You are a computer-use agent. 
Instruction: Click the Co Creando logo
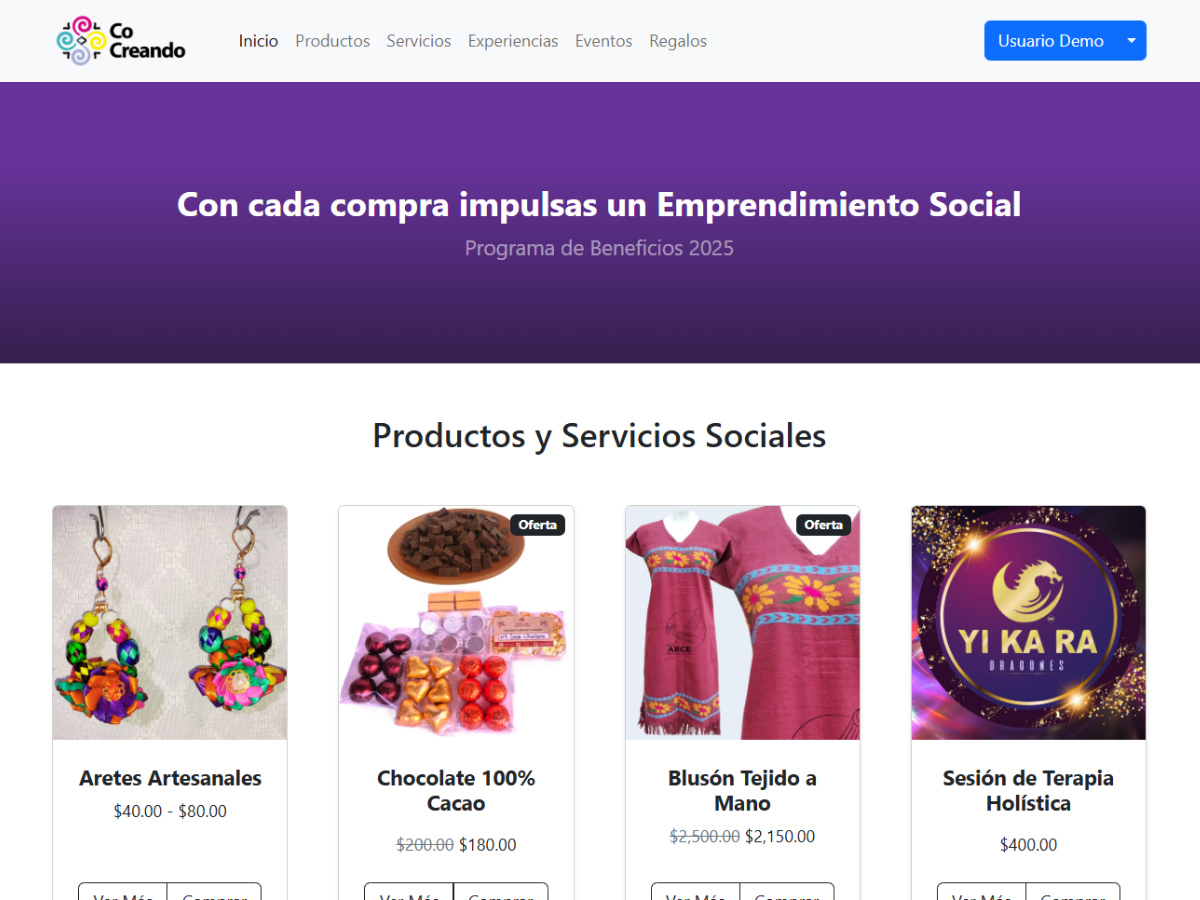click(x=121, y=41)
